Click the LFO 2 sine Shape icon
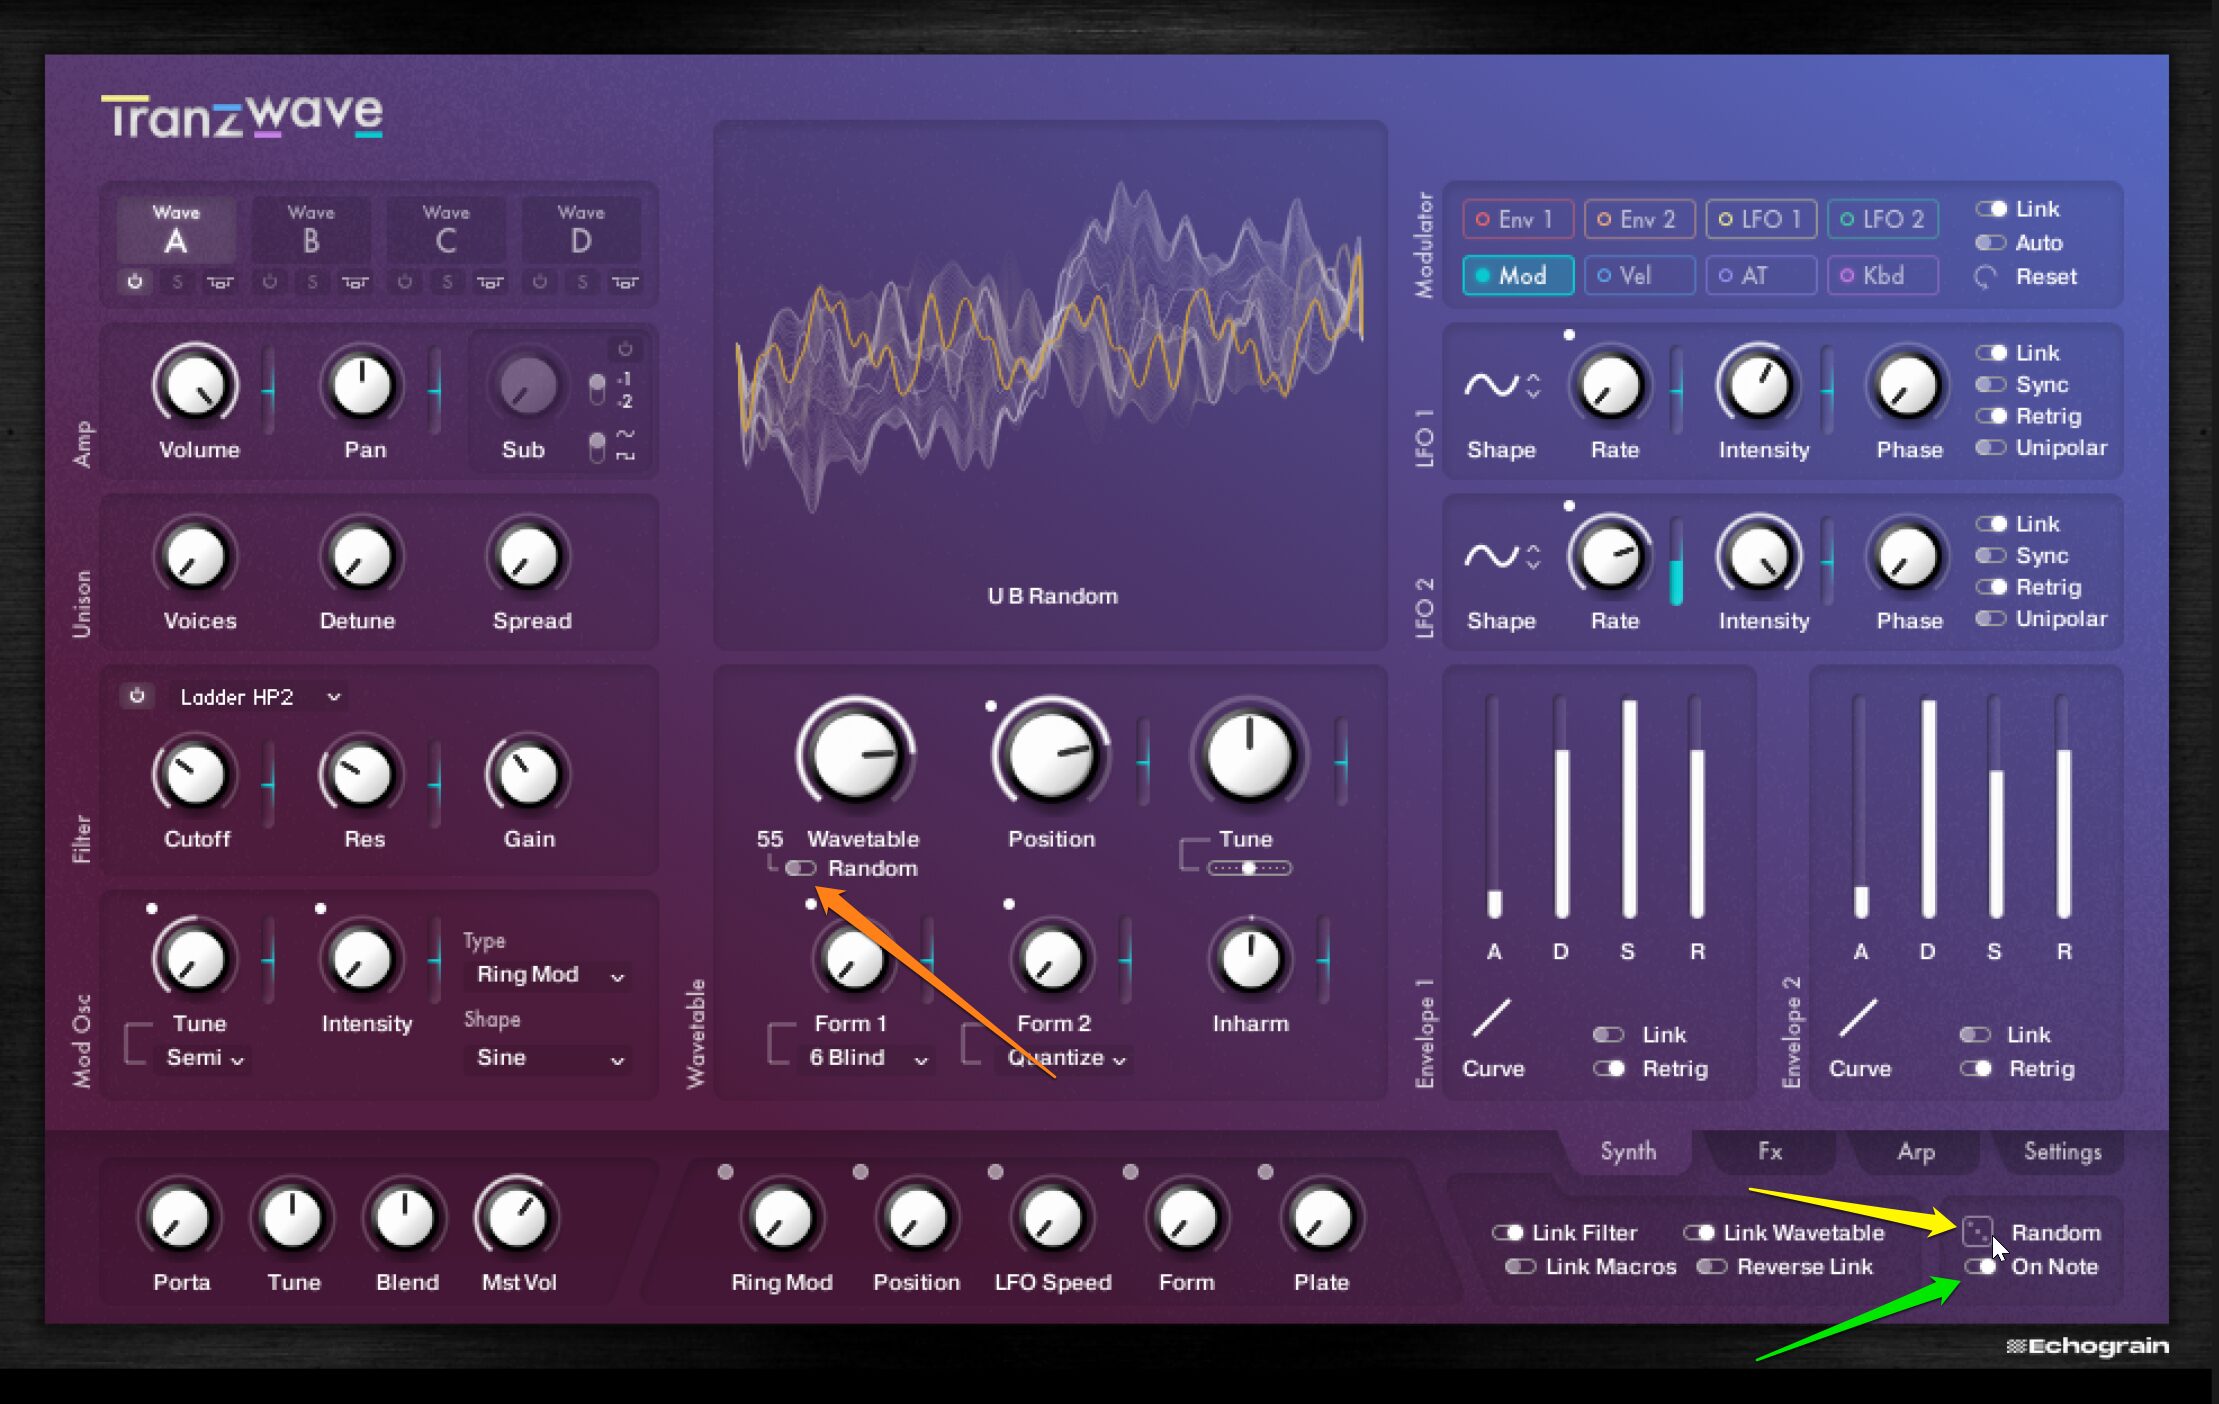This screenshot has height=1404, width=2219. point(1491,556)
